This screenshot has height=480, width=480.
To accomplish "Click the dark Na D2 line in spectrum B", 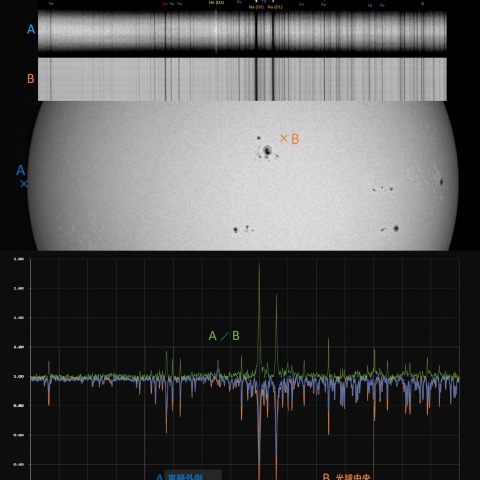I will (x=256, y=79).
